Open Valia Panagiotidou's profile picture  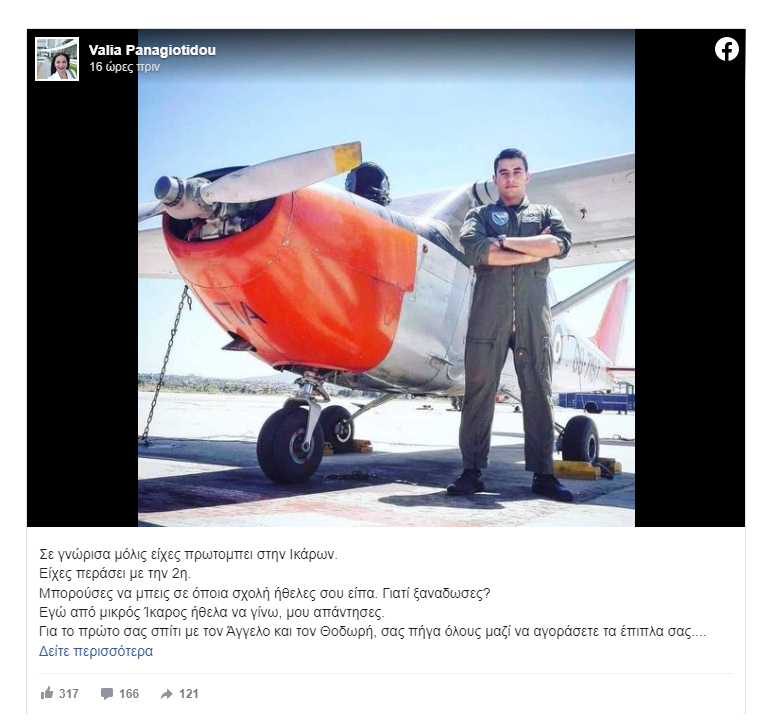(x=57, y=59)
